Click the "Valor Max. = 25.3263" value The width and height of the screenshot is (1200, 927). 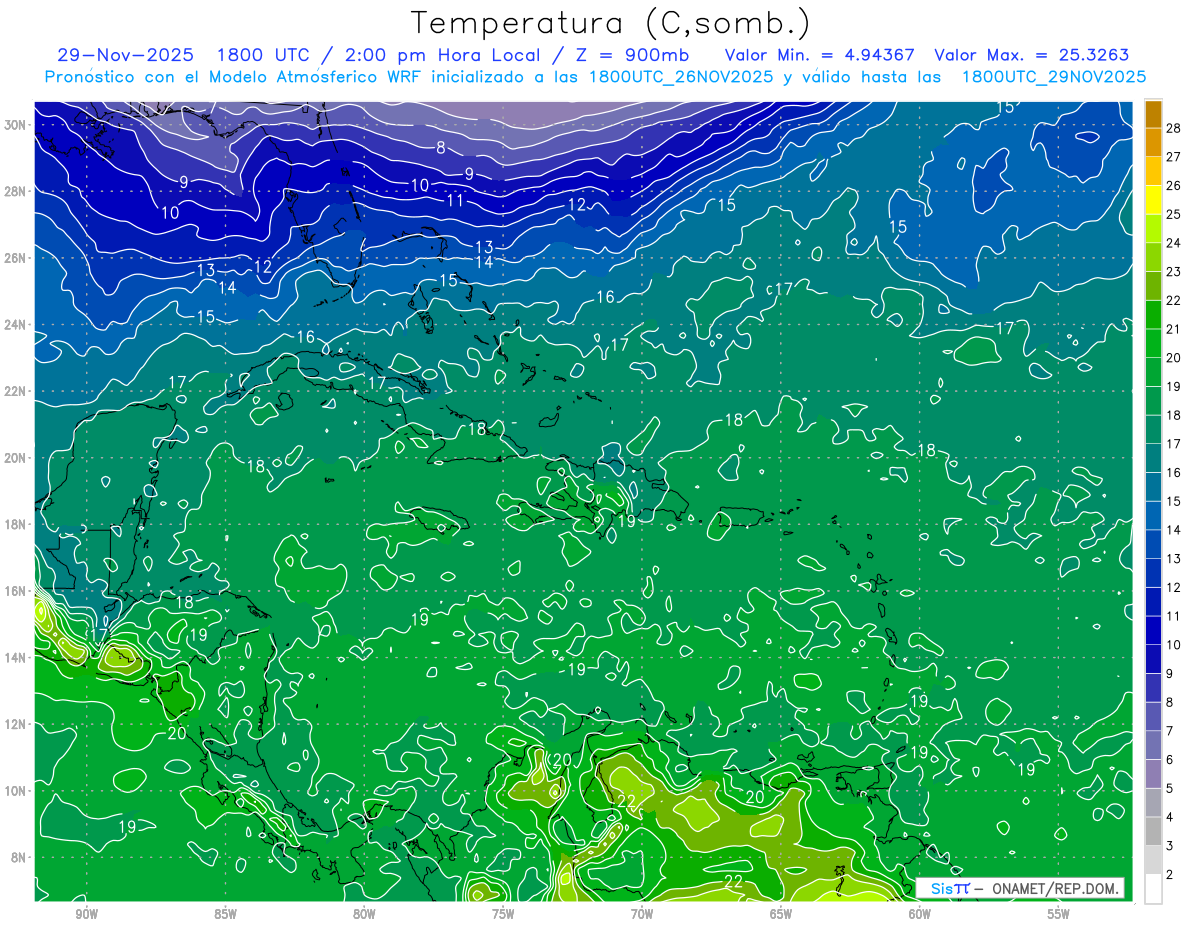tap(1031, 55)
